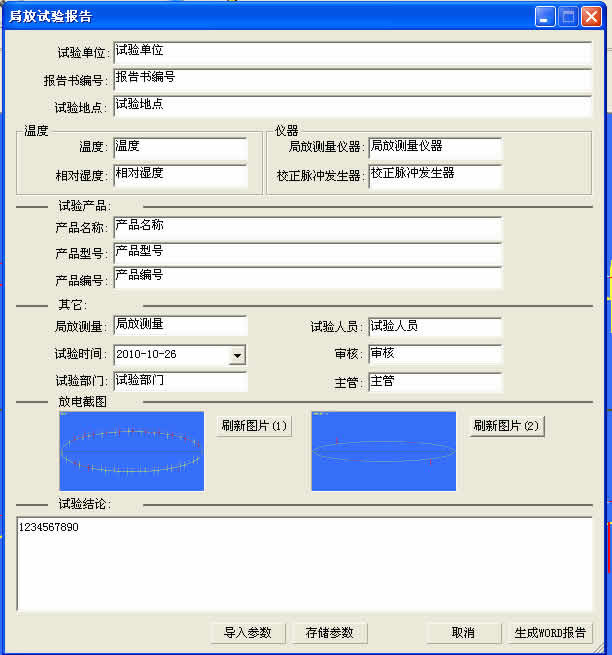Click the 产品编号 input field

[x=308, y=278]
